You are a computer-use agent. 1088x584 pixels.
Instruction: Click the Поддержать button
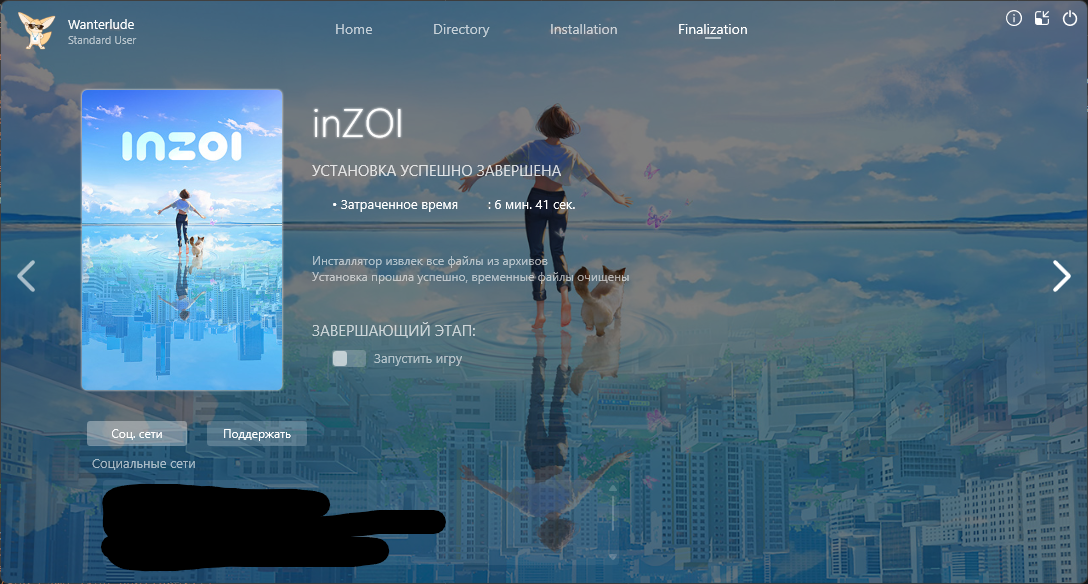pos(257,433)
